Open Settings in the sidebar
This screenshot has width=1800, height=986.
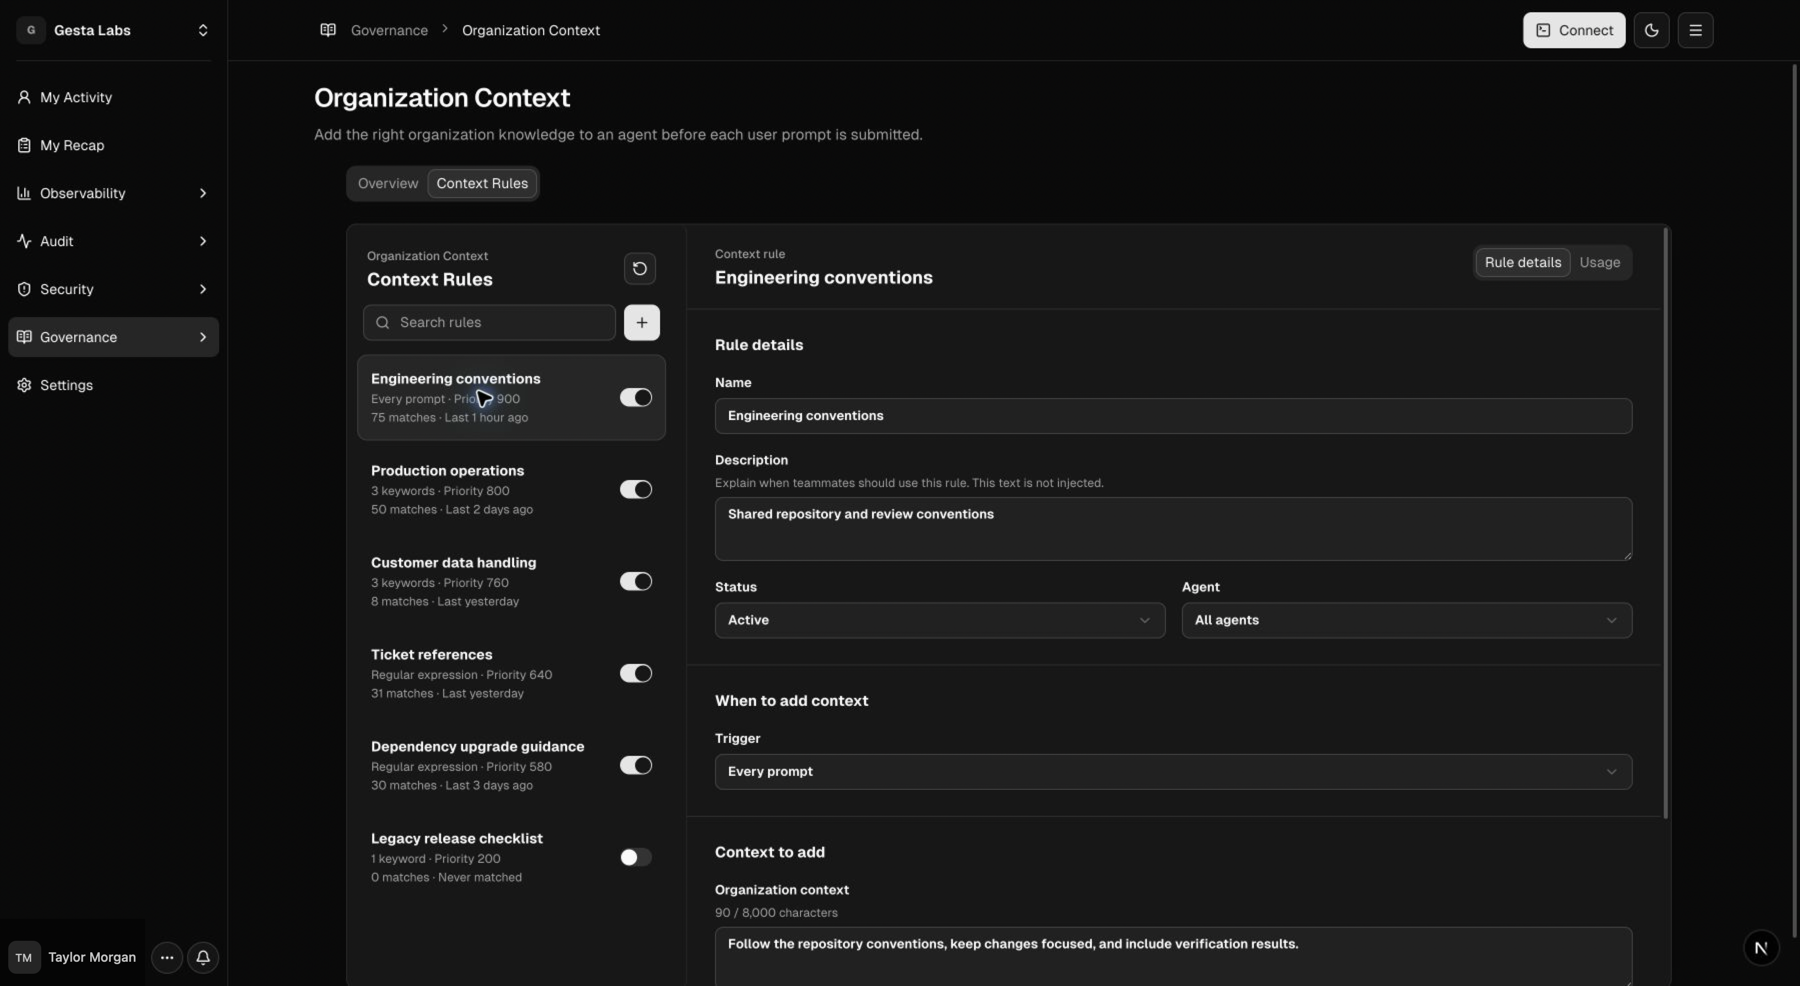pyautogui.click(x=114, y=385)
